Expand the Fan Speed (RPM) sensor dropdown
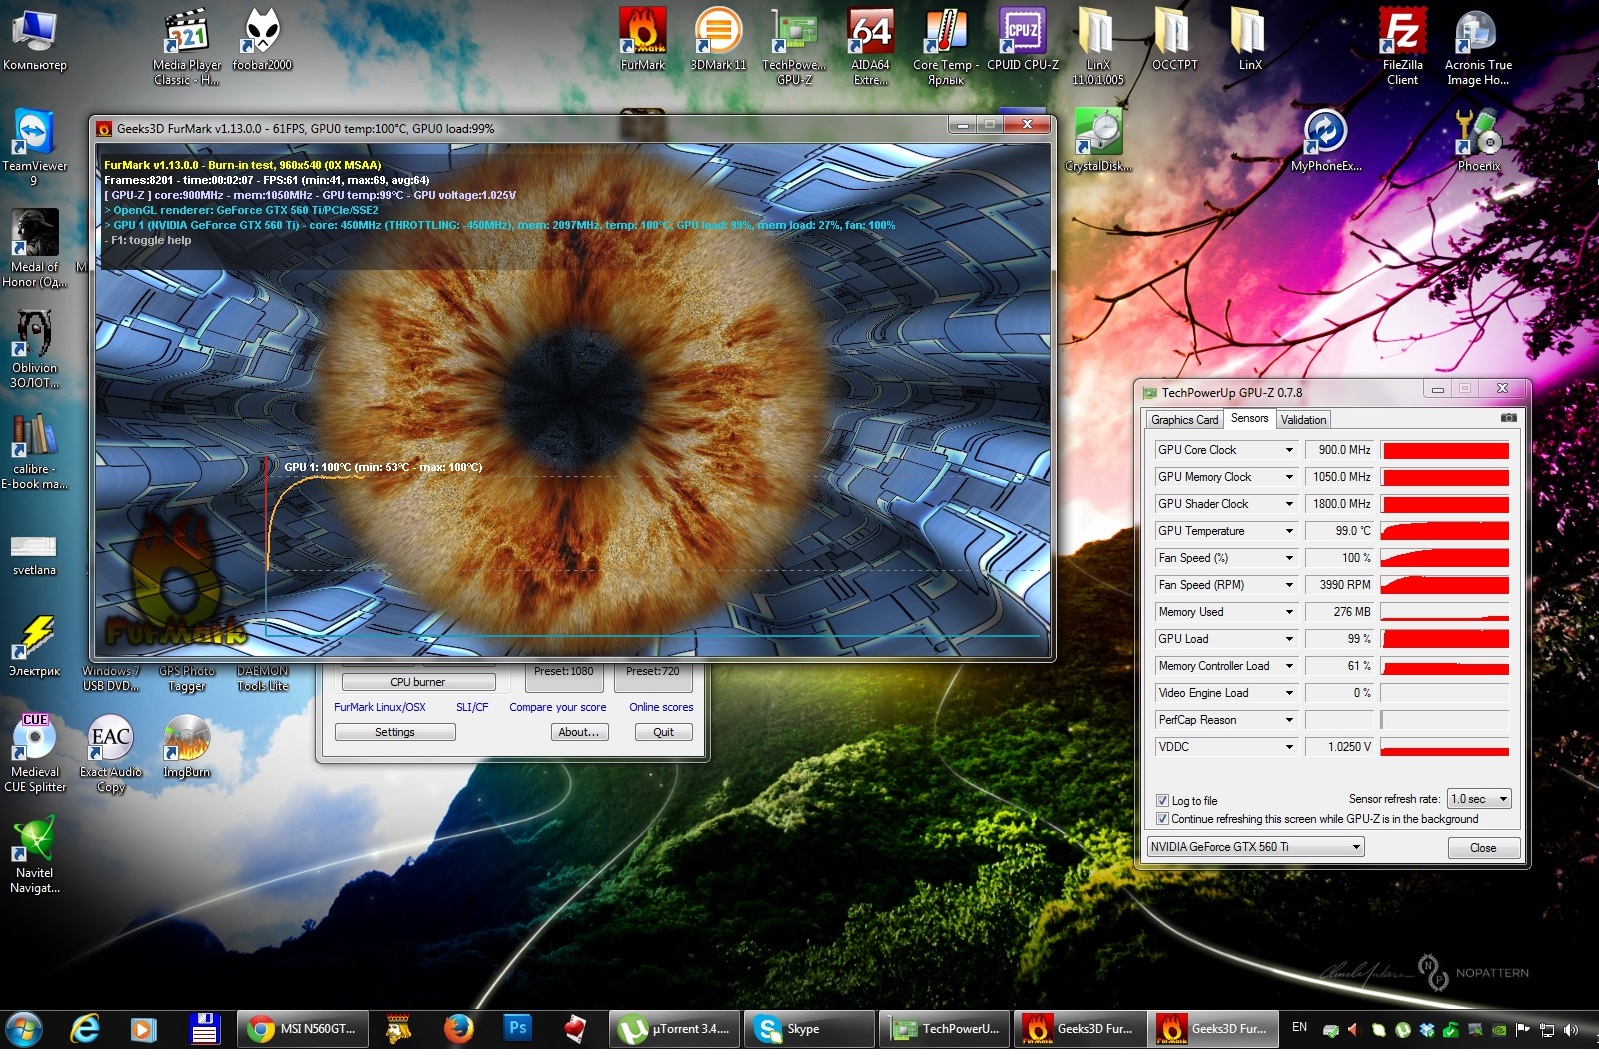 pyautogui.click(x=1289, y=585)
